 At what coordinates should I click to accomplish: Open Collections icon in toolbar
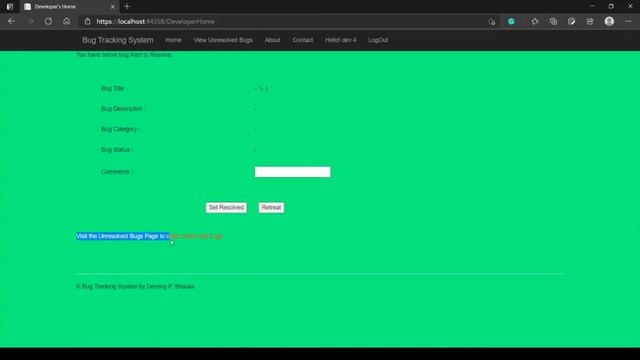coord(553,22)
